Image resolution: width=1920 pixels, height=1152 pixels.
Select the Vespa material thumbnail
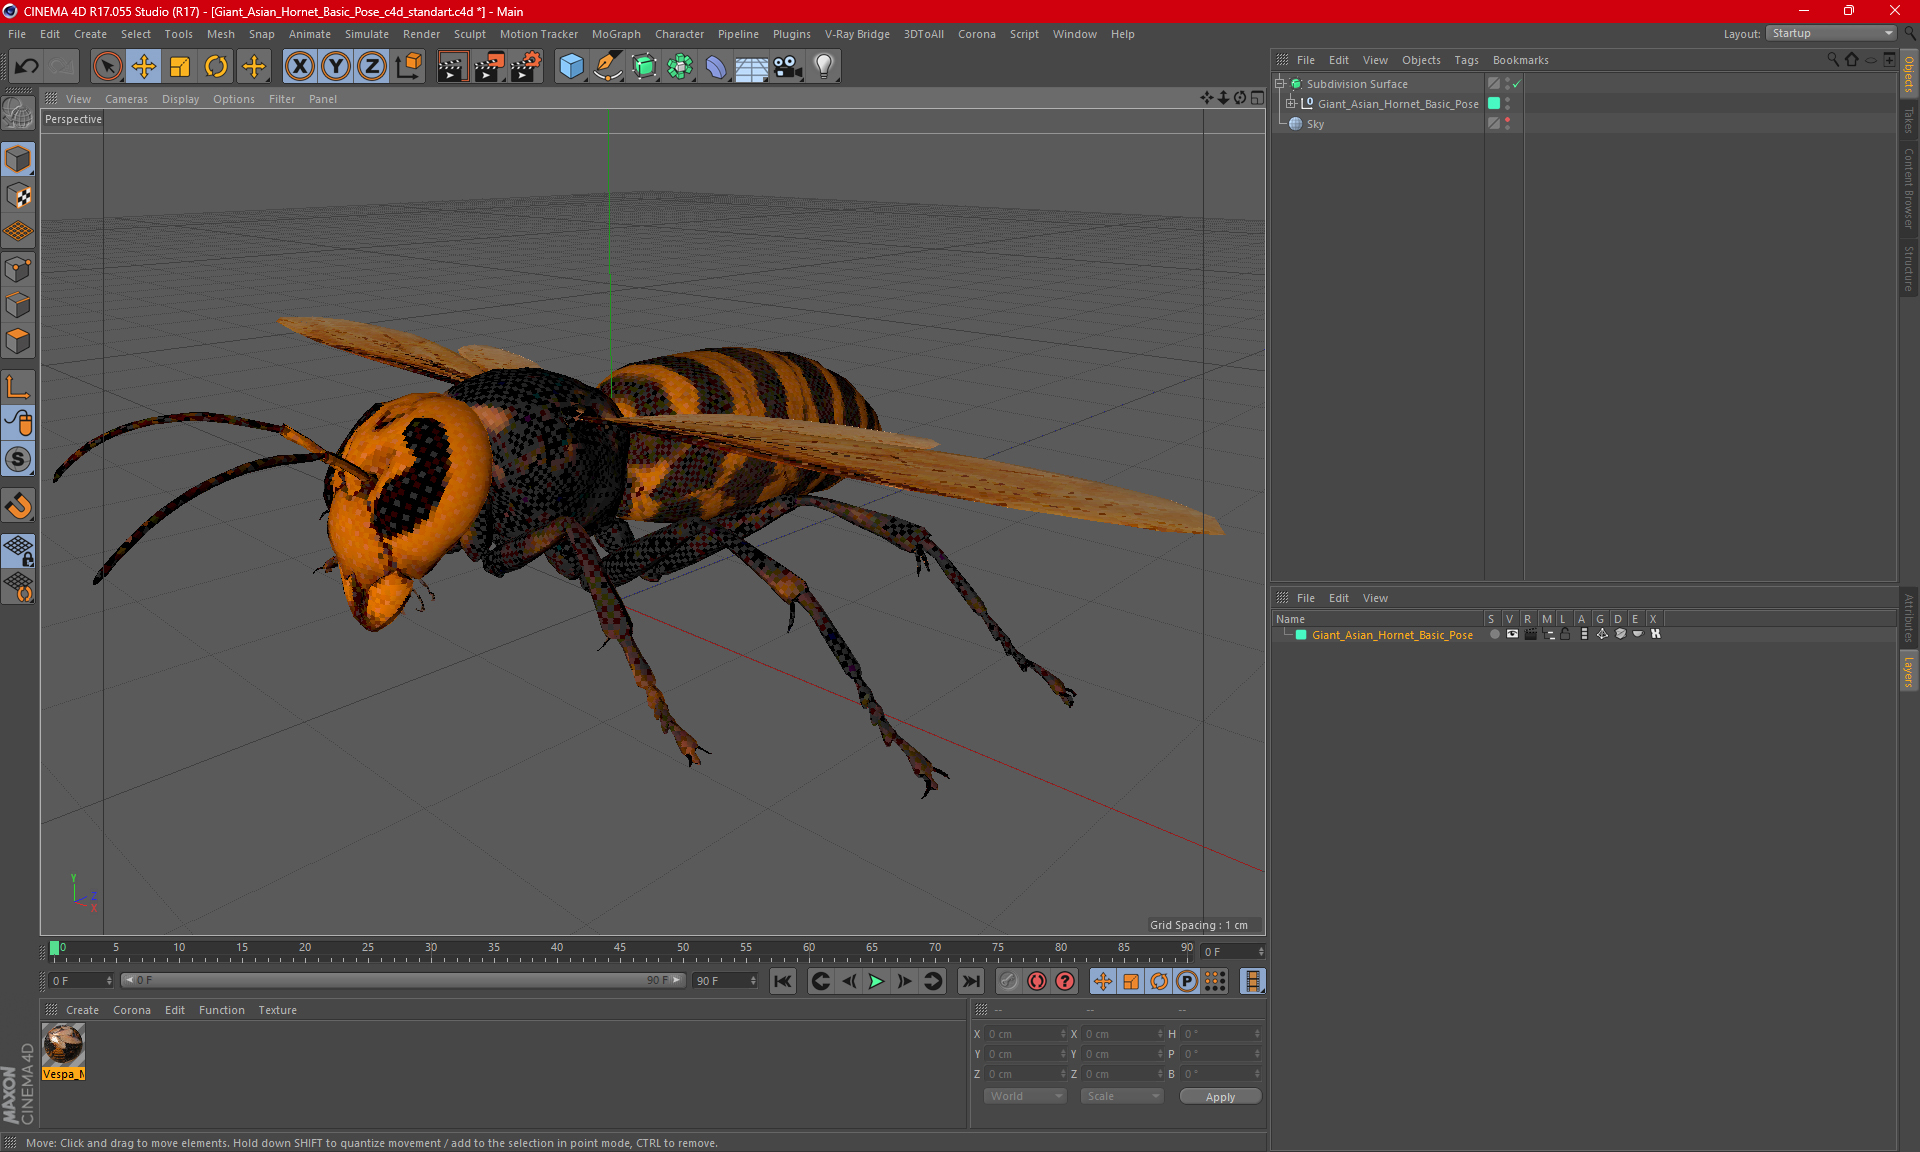point(63,1046)
